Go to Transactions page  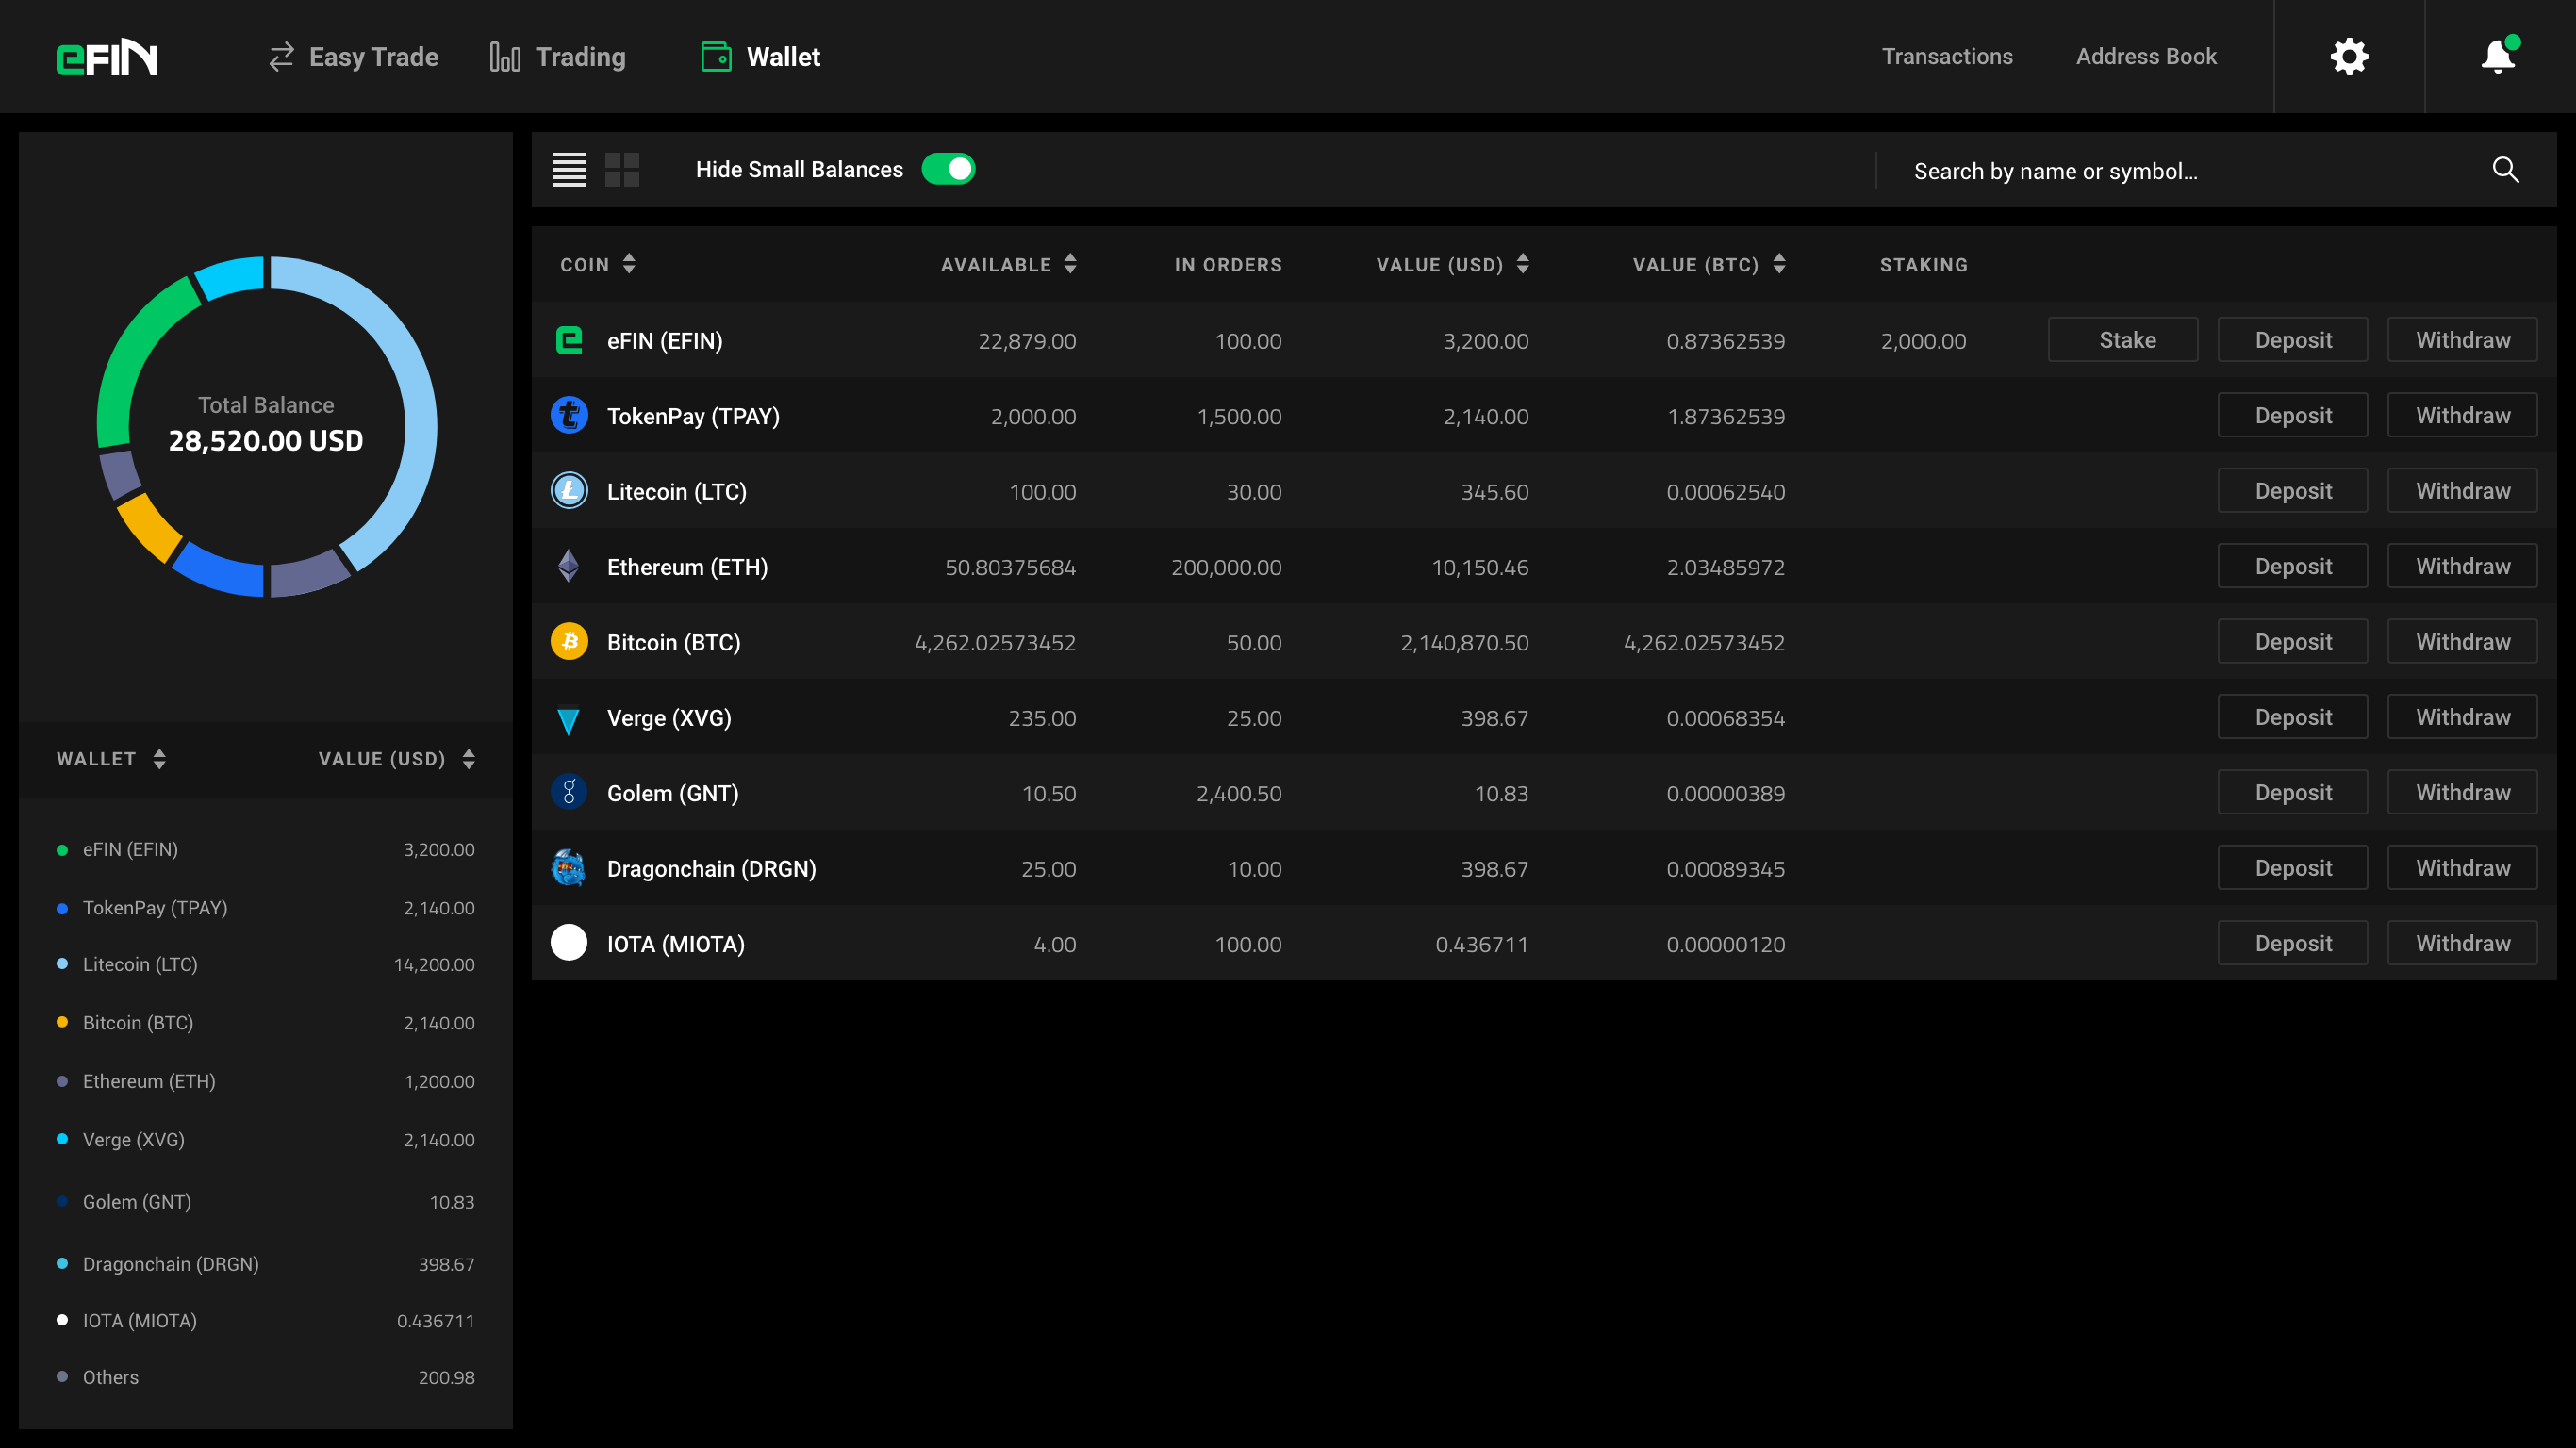1947,57
